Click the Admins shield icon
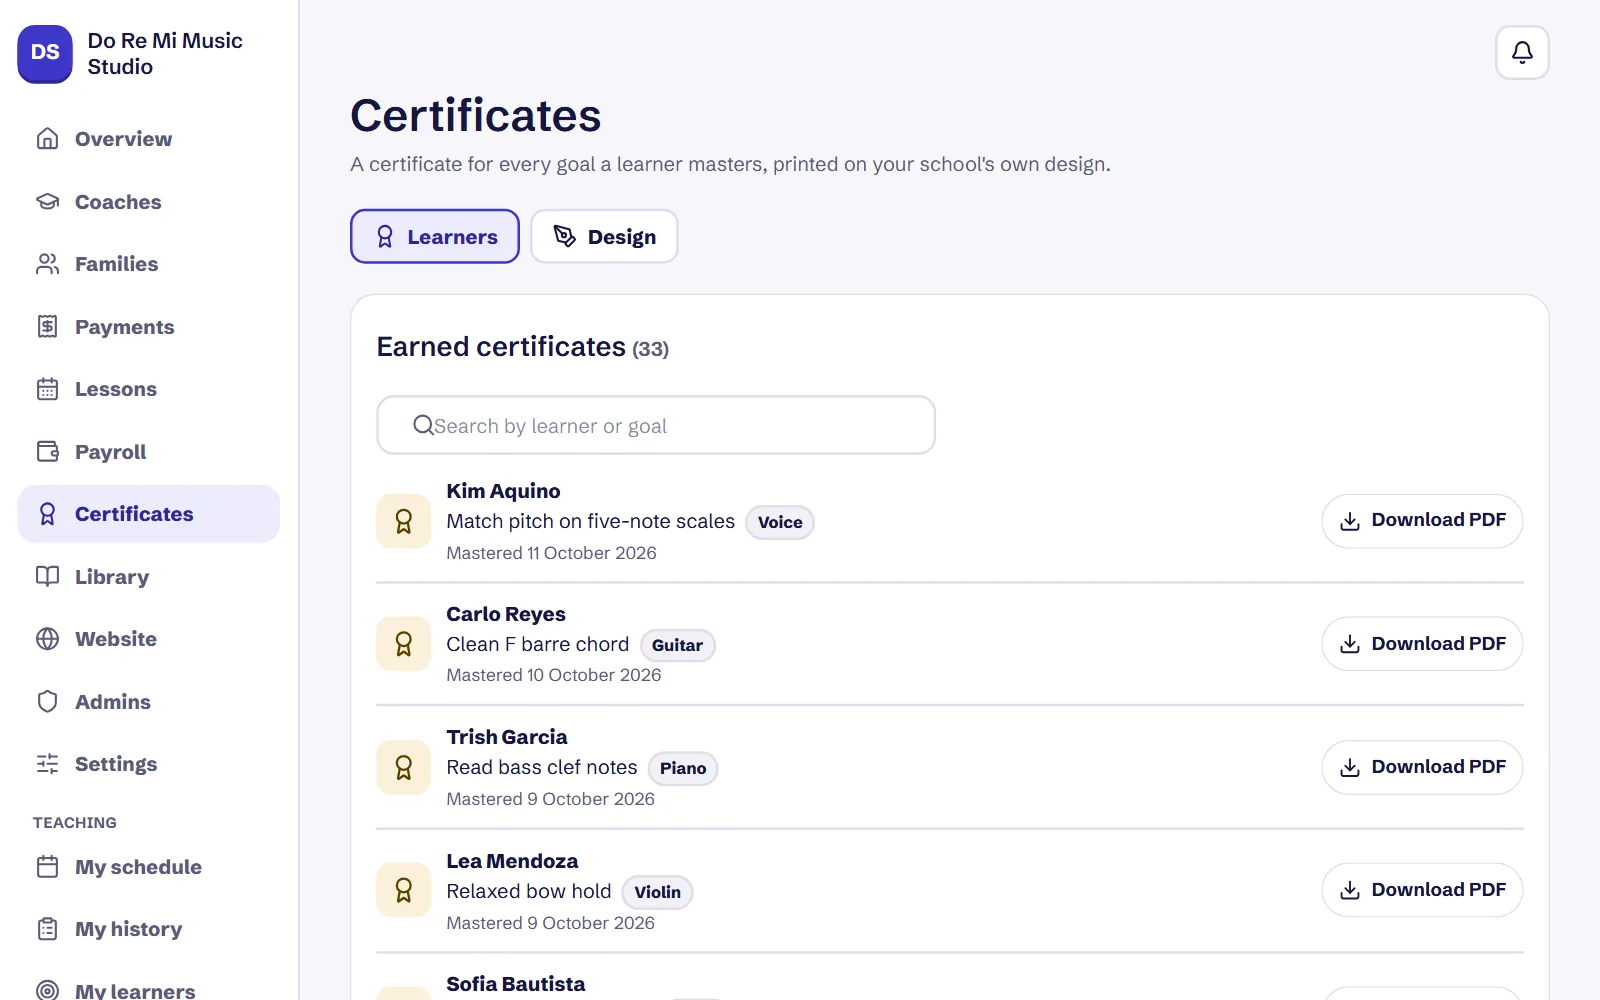1600x1000 pixels. [x=47, y=702]
